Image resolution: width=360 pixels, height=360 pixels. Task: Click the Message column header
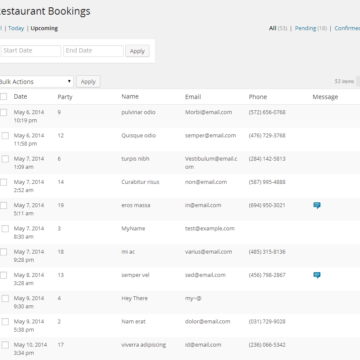[325, 97]
